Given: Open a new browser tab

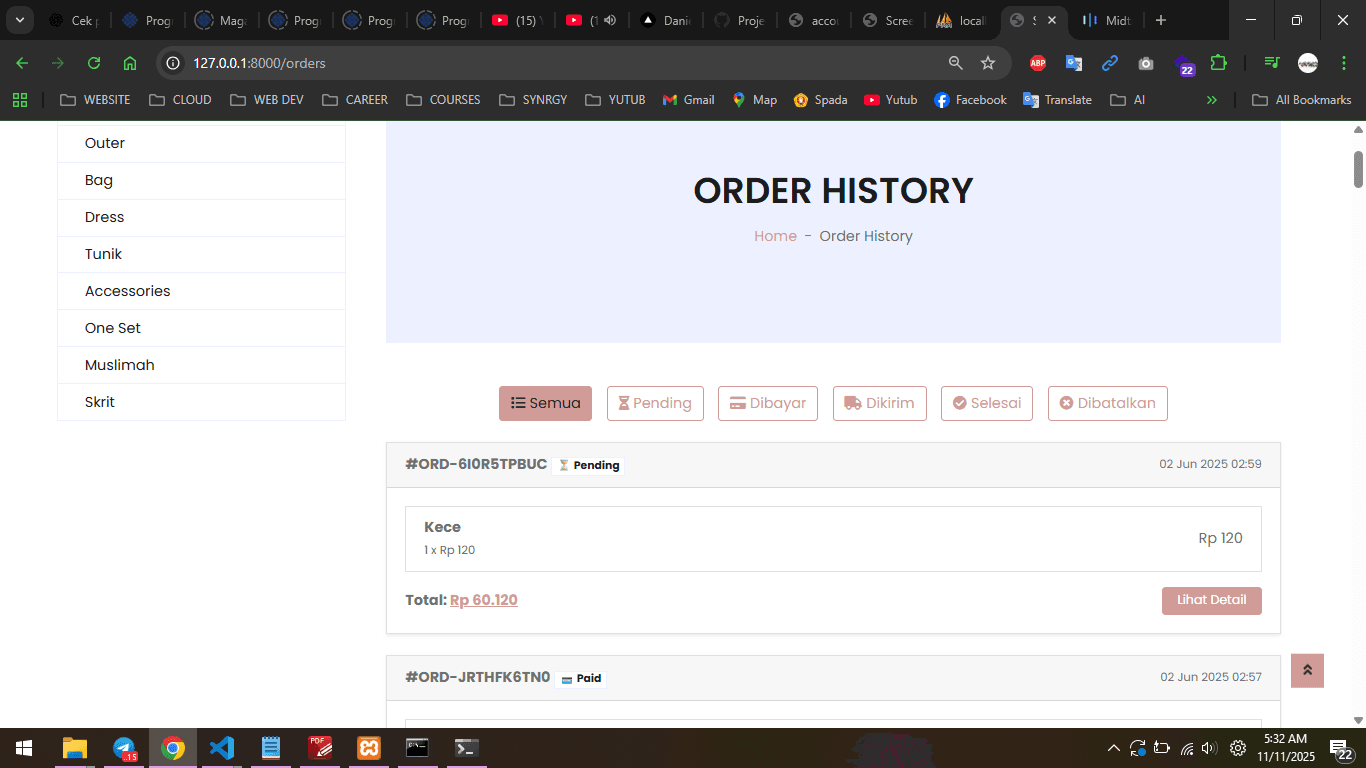Looking at the screenshot, I should [x=1160, y=20].
